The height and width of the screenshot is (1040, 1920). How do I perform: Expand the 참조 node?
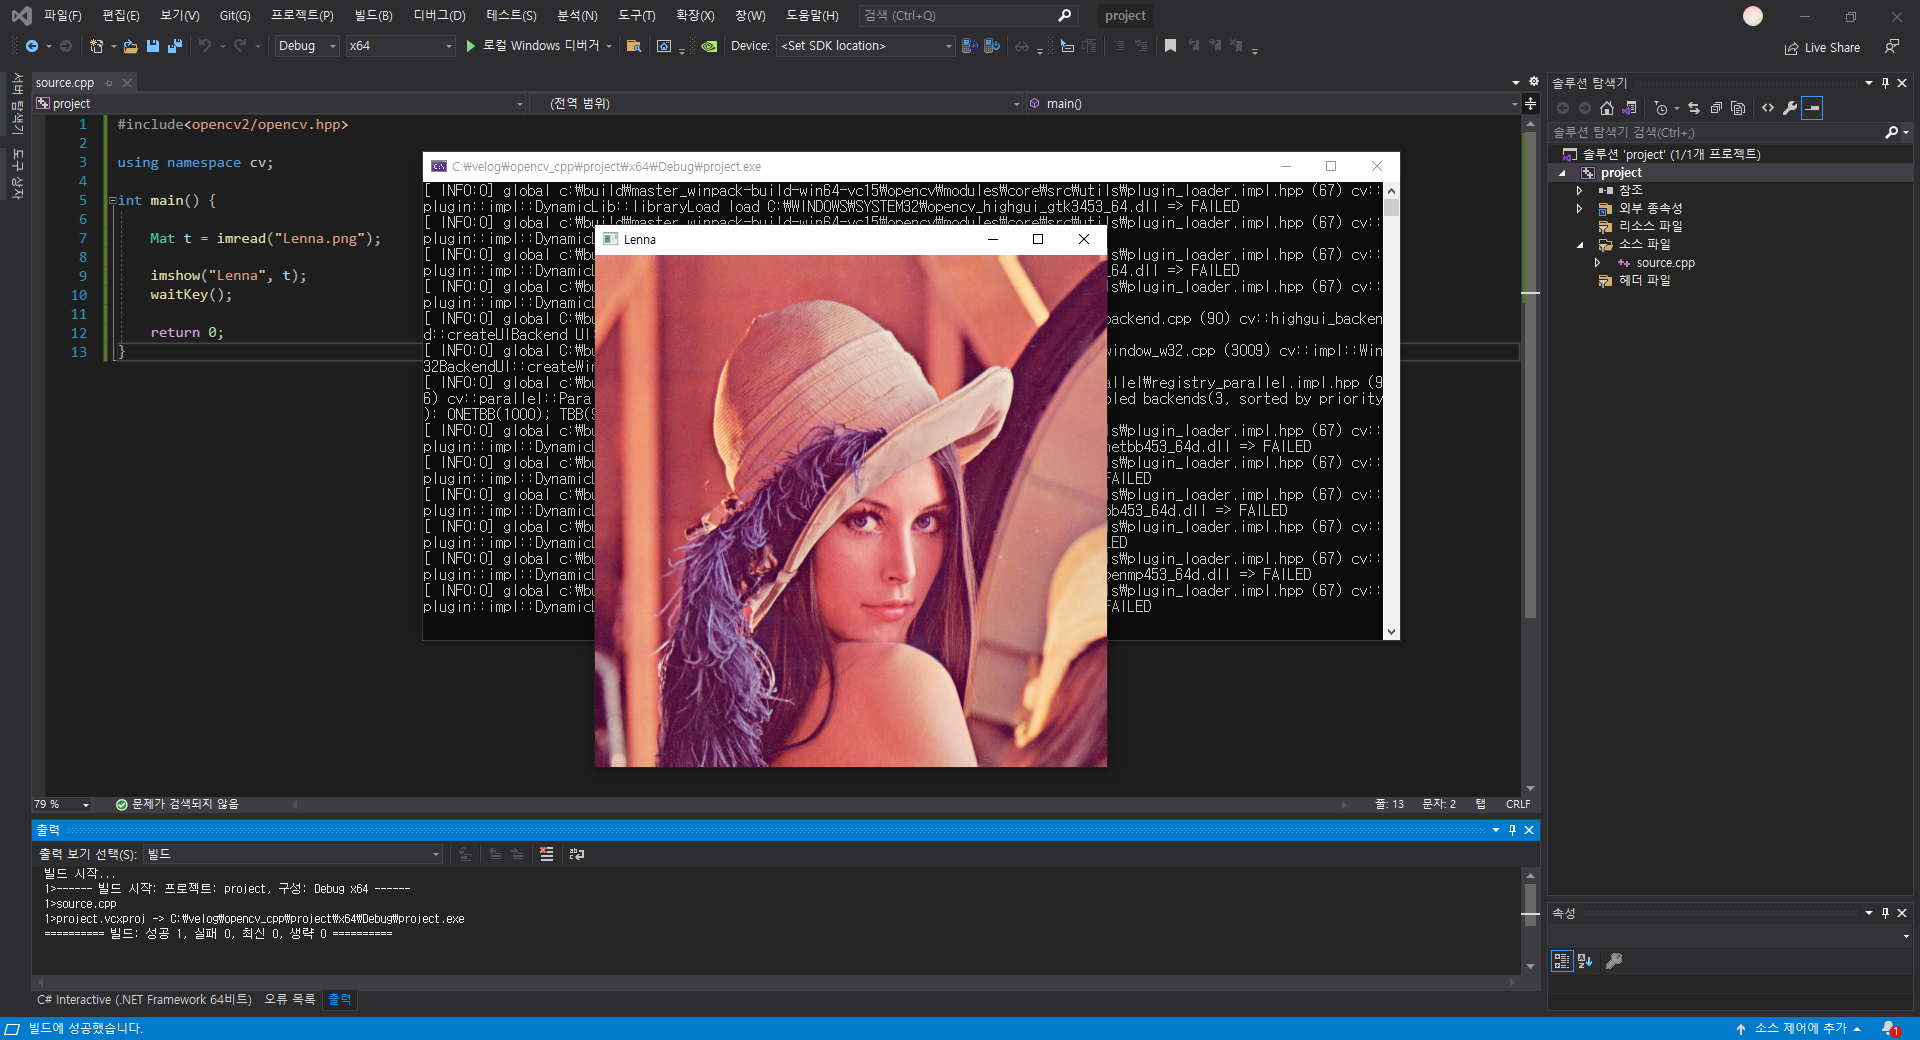point(1580,190)
